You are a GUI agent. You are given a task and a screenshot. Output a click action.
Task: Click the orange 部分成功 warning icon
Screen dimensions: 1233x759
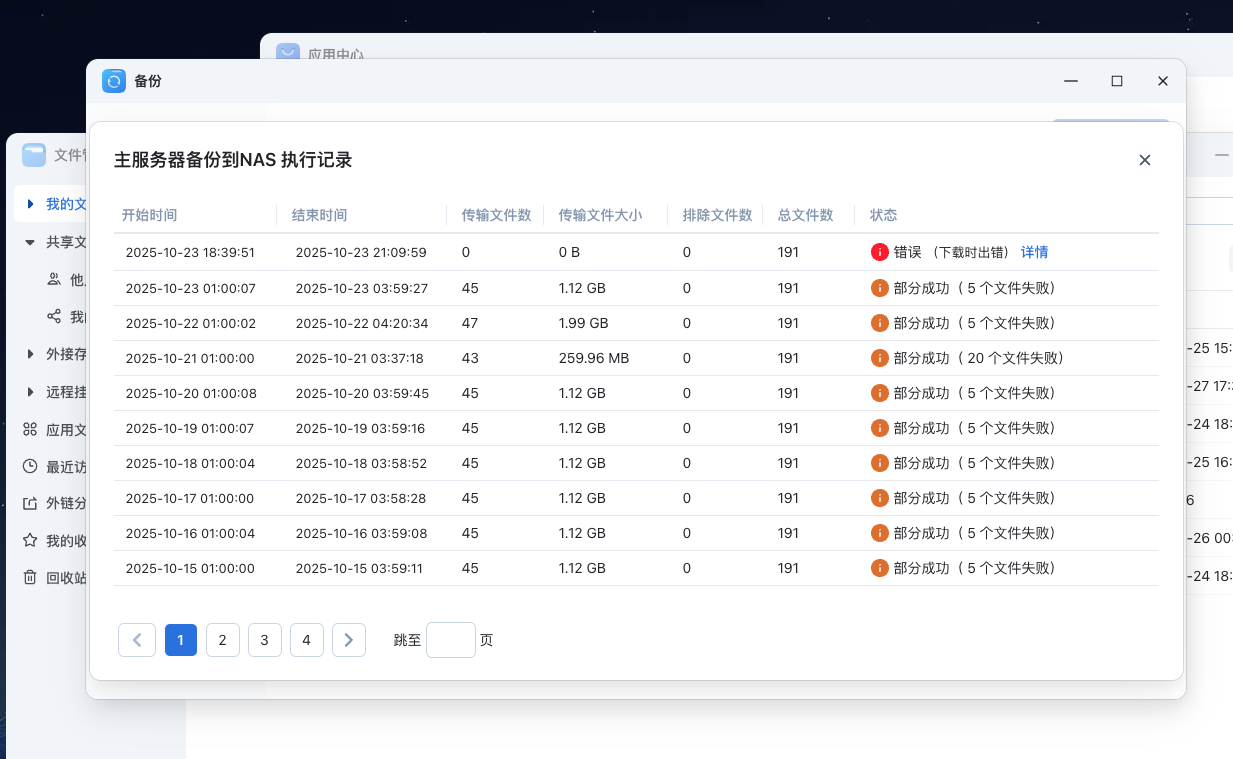pos(880,288)
